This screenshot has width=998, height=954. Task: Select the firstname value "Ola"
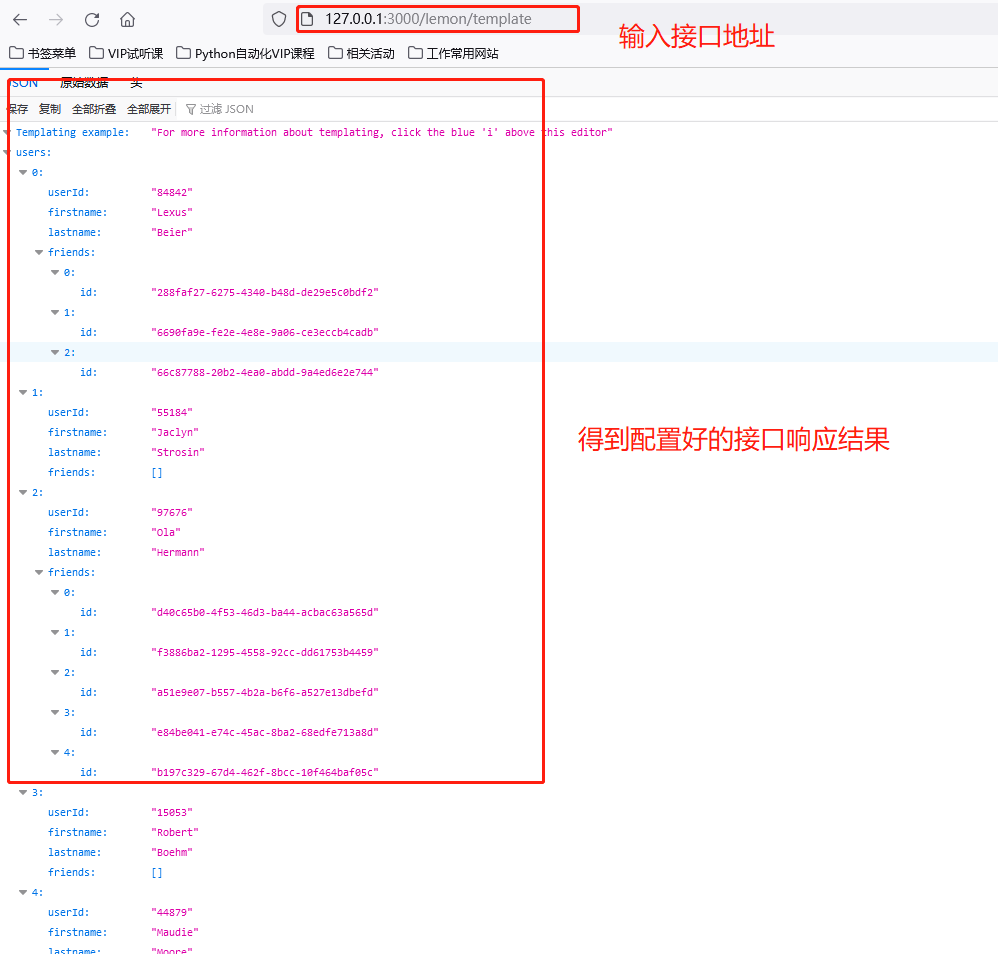[165, 533]
